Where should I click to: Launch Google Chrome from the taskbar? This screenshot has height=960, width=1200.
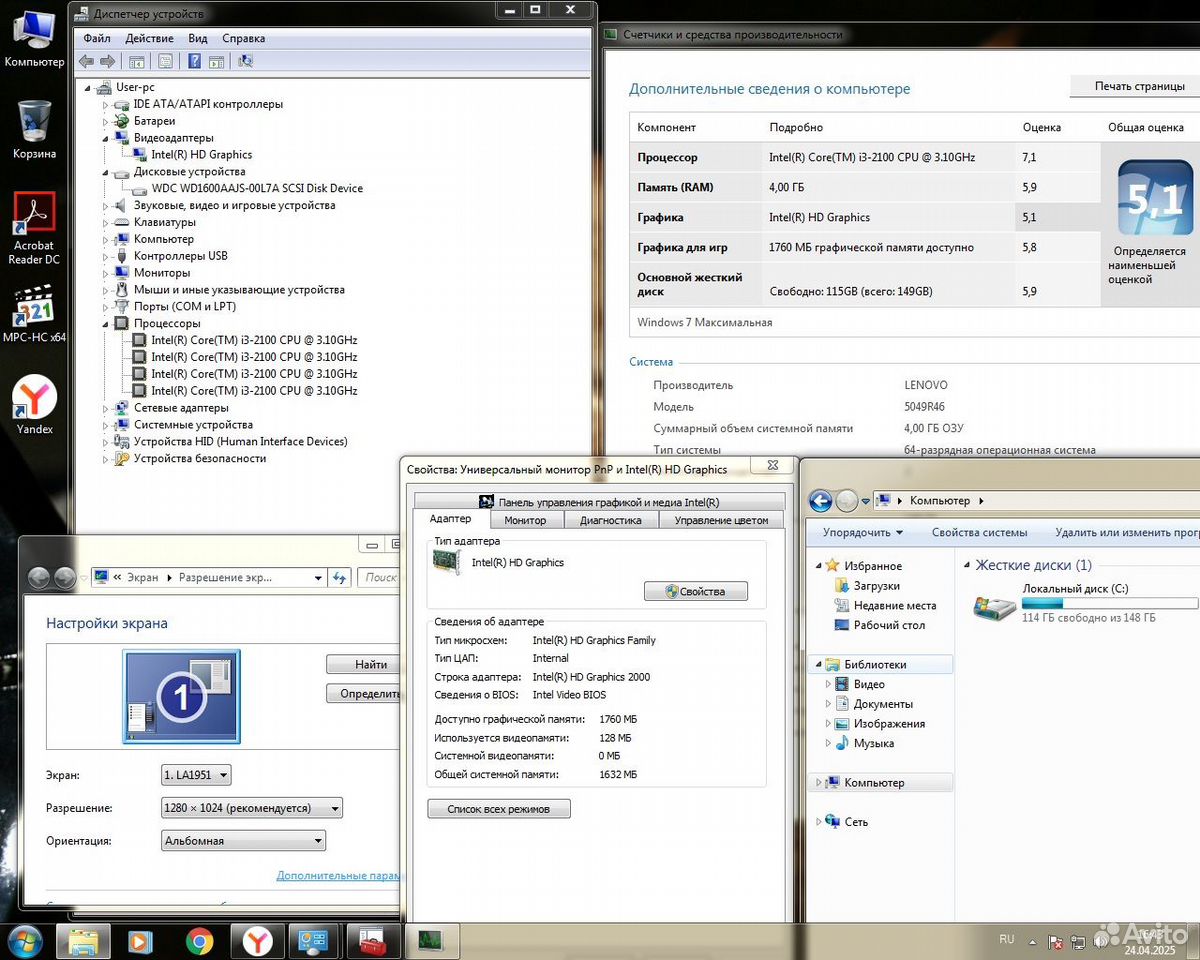tap(199, 941)
